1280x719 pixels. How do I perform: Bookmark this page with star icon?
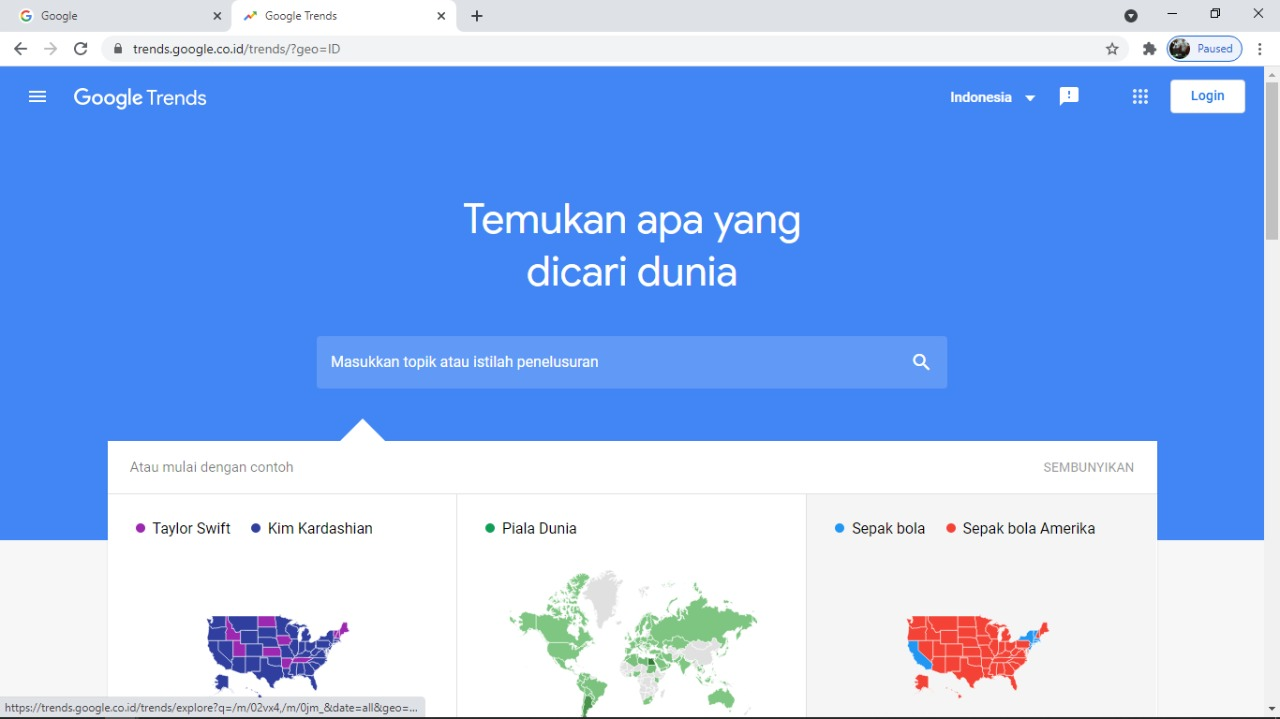(1112, 48)
